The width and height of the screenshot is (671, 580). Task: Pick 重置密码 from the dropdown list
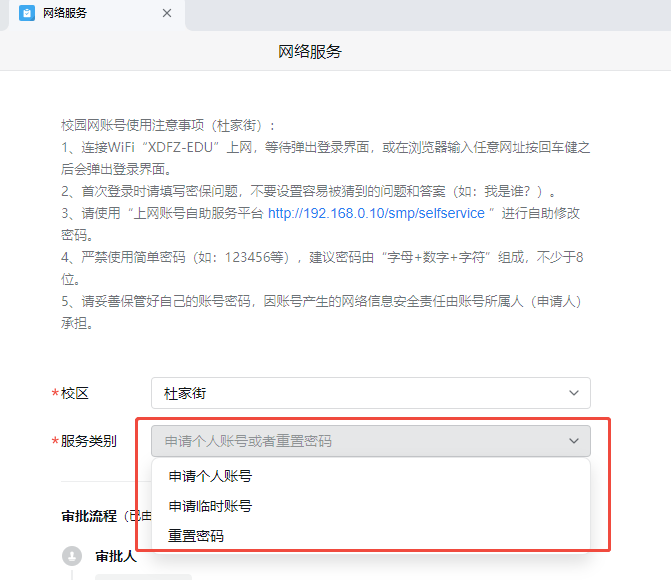(x=196, y=536)
